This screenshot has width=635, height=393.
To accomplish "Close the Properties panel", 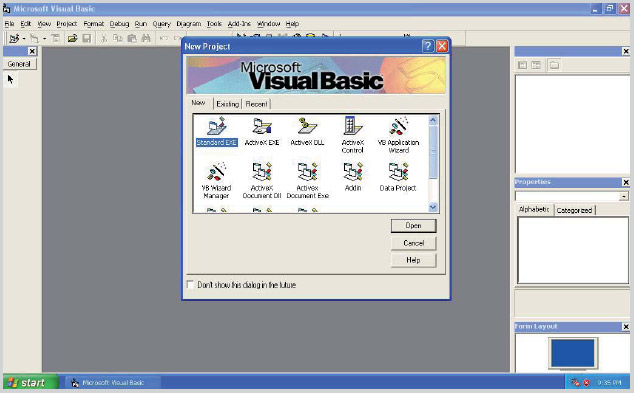I will 626,182.
